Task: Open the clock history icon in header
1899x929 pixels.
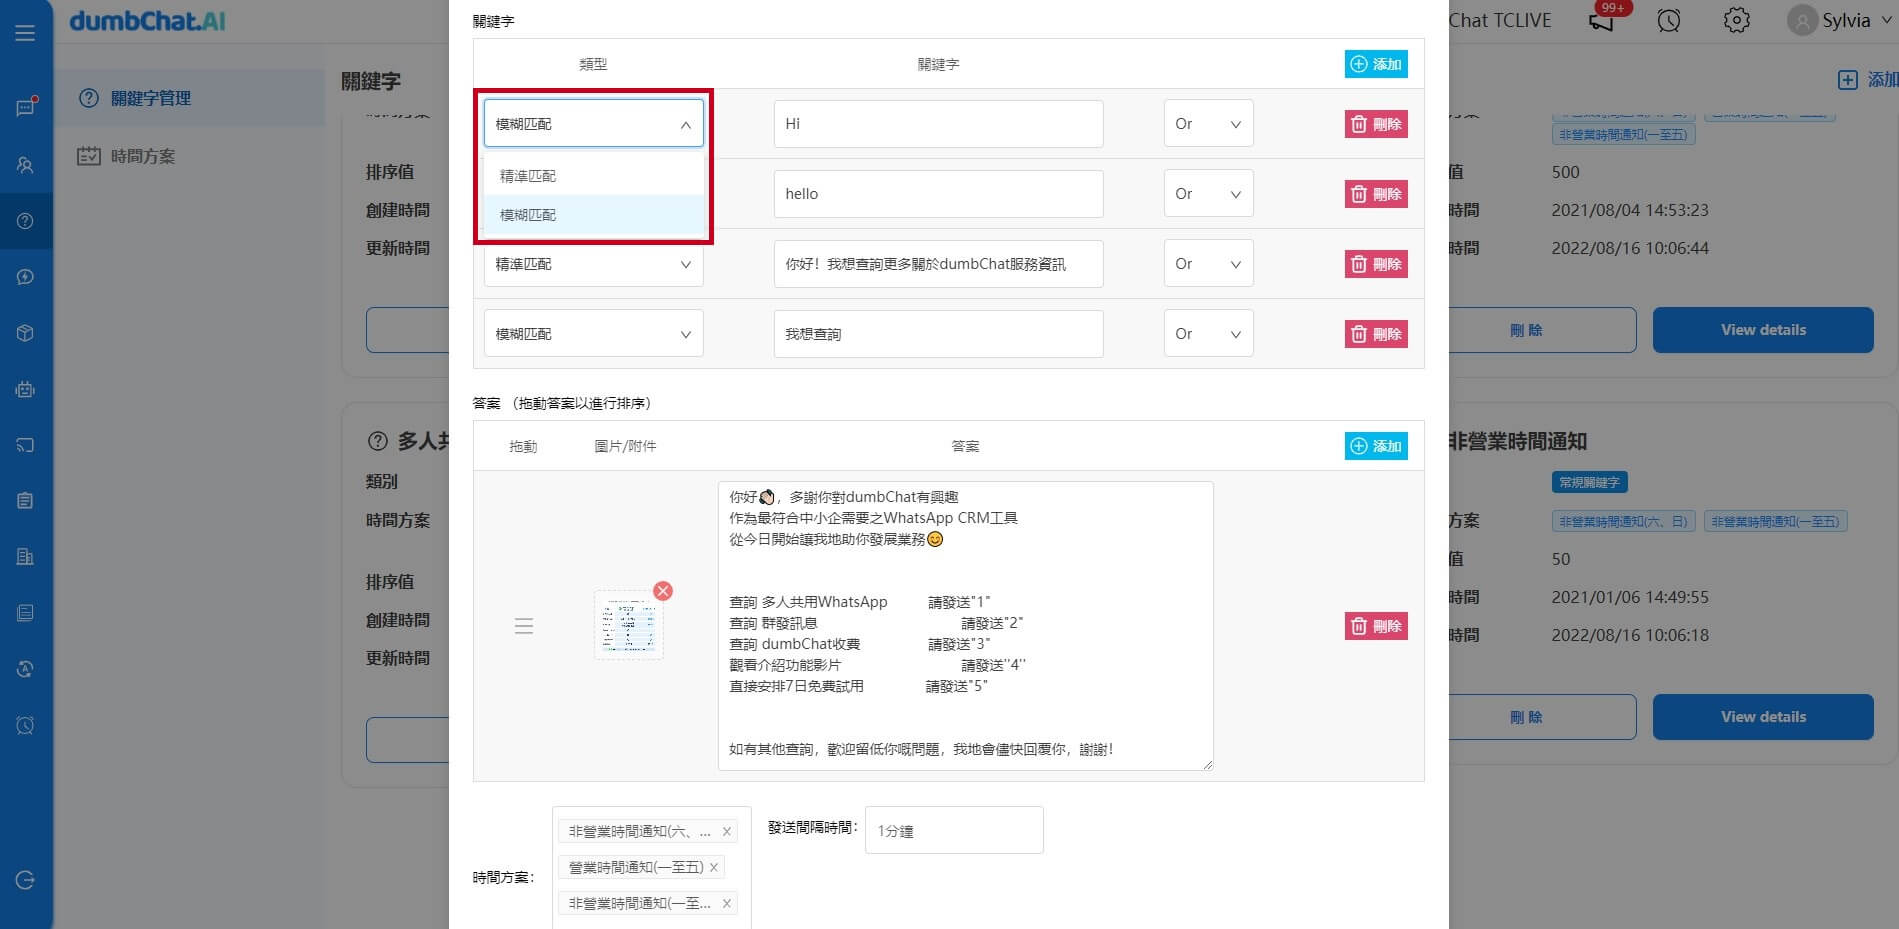Action: pos(1668,20)
